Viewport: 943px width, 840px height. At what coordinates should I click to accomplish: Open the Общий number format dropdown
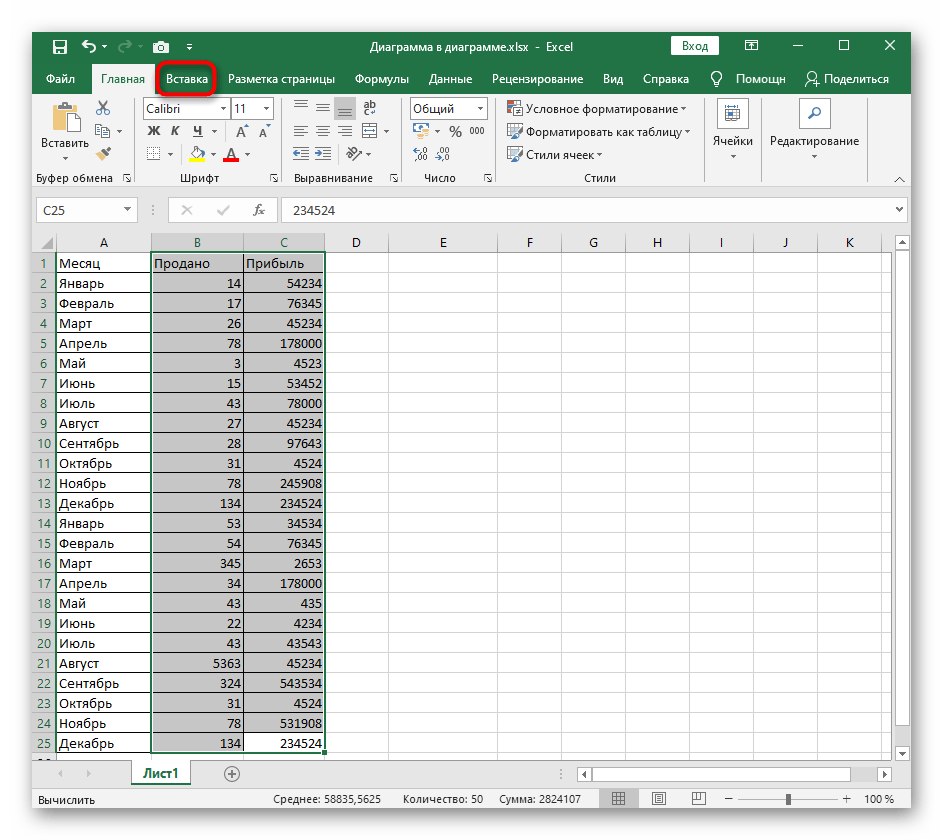[481, 109]
